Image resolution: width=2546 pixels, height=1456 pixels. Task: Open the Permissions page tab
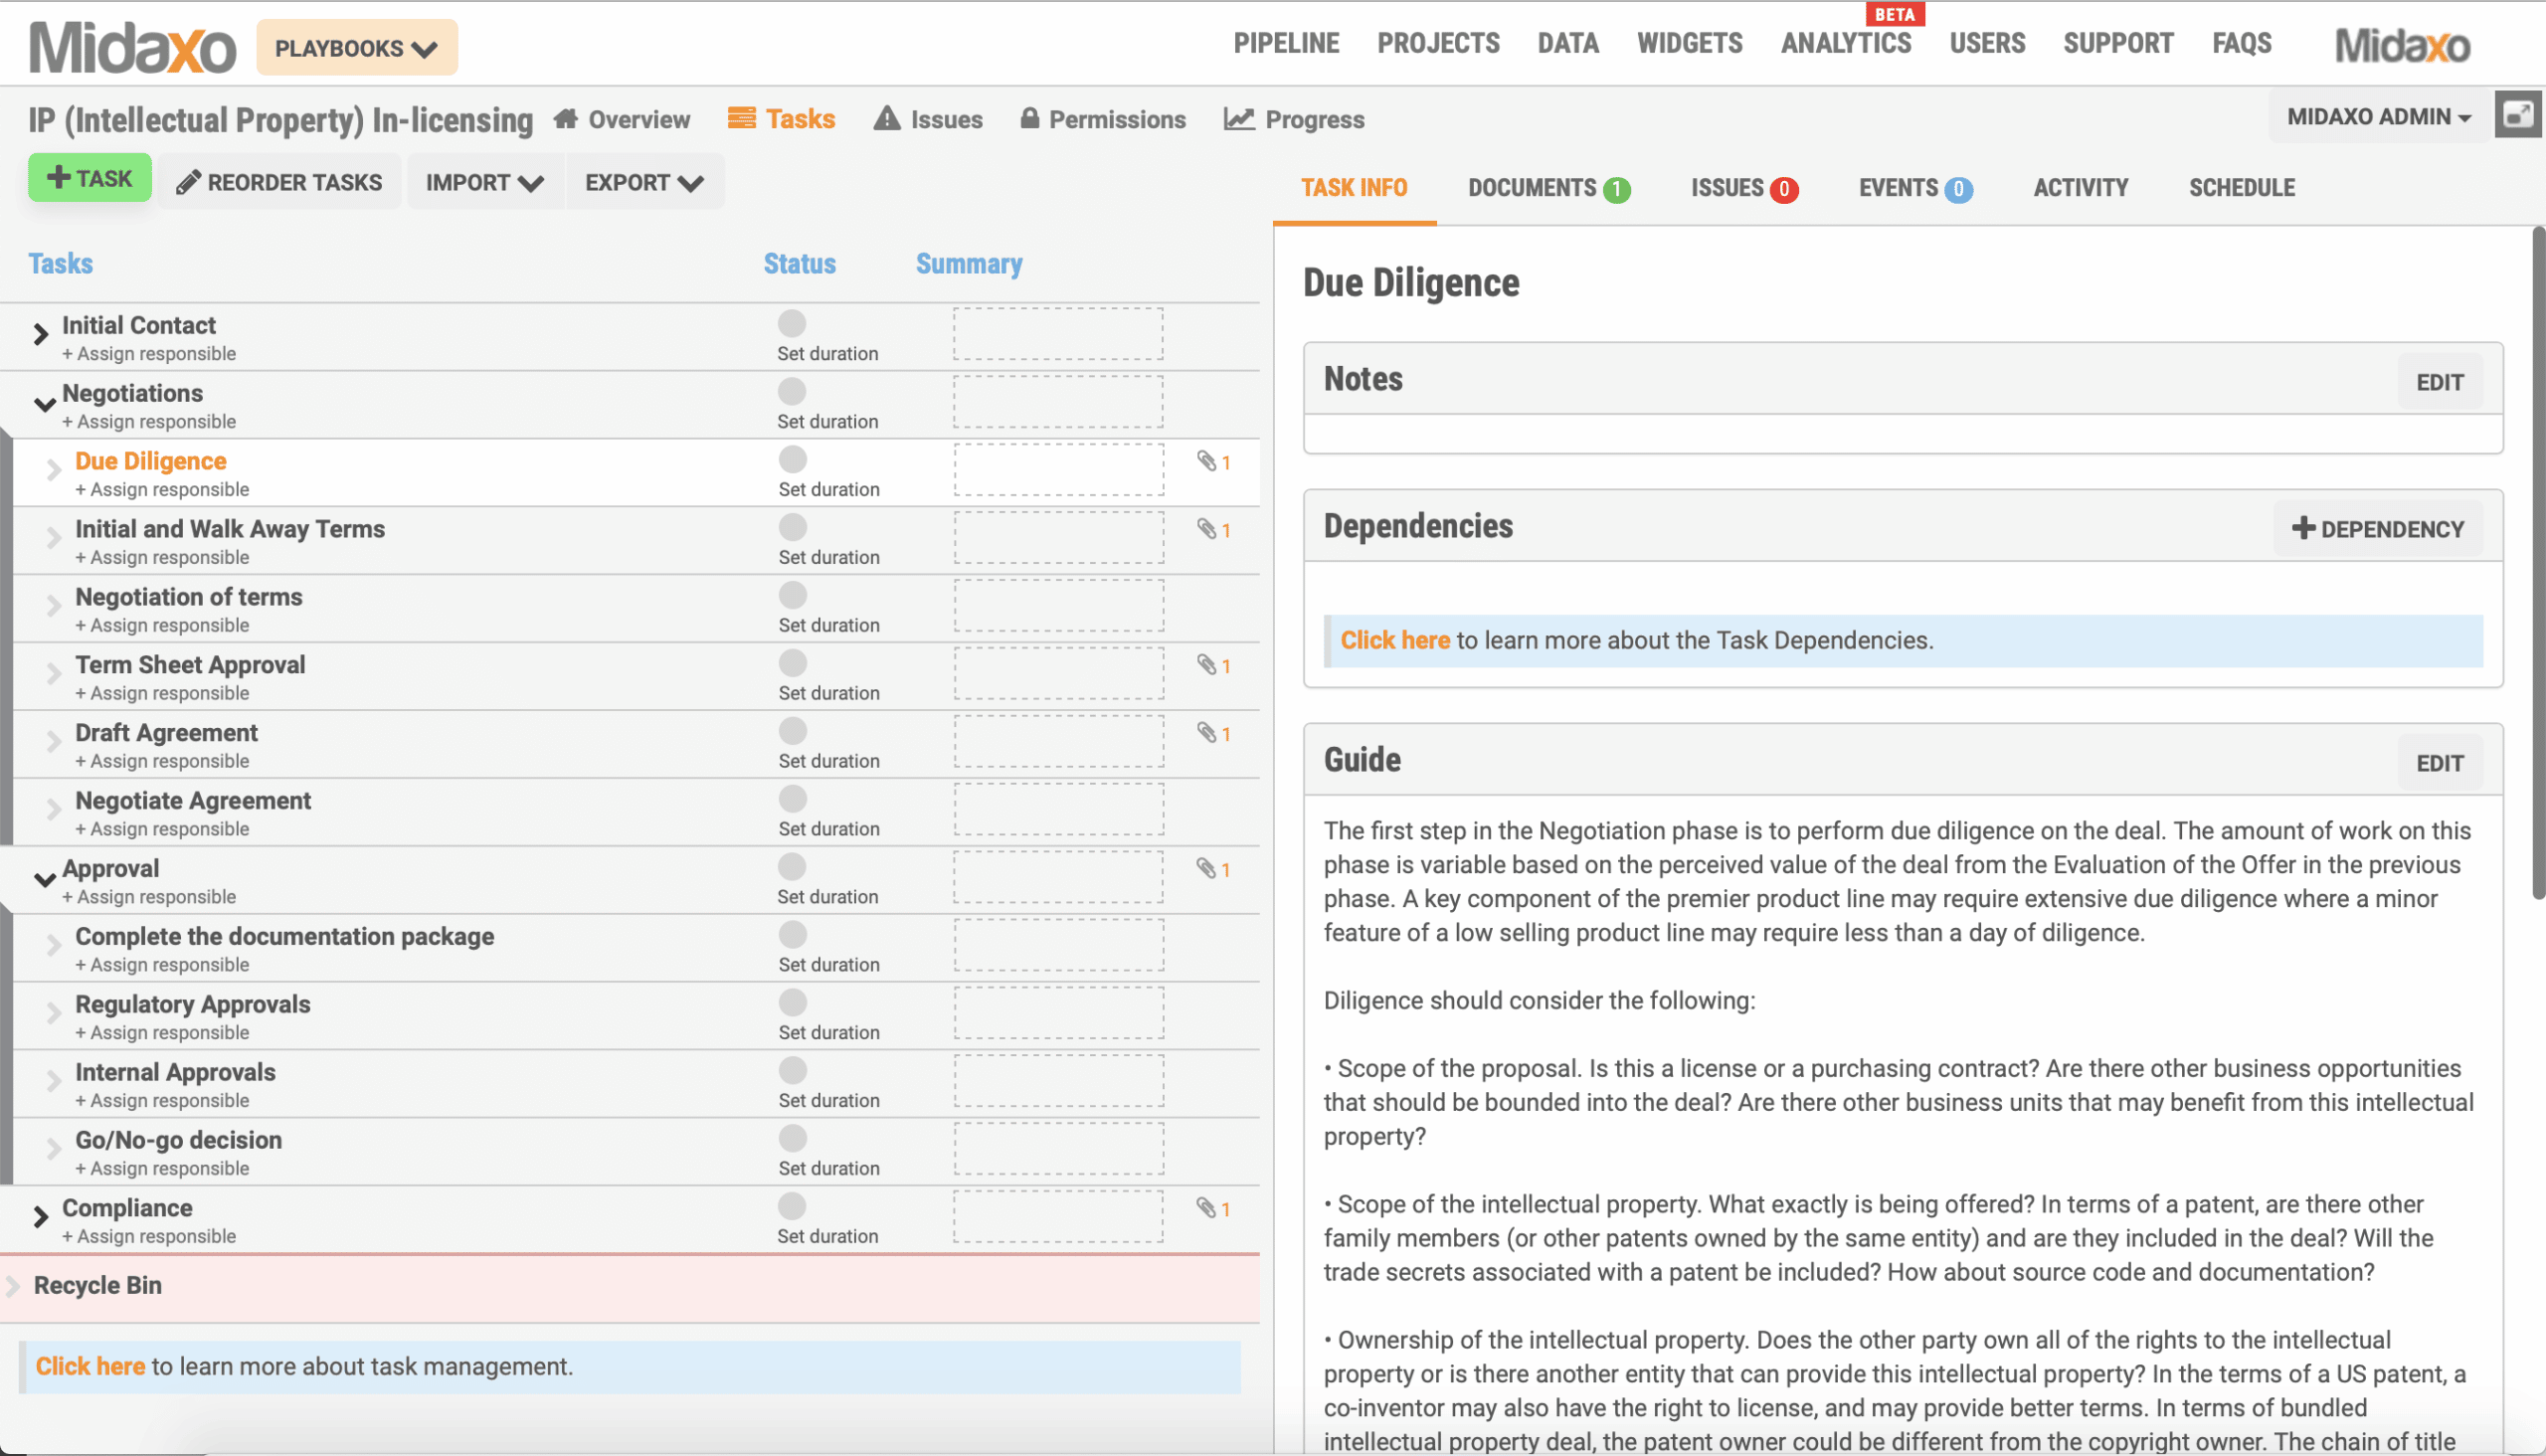[1103, 119]
